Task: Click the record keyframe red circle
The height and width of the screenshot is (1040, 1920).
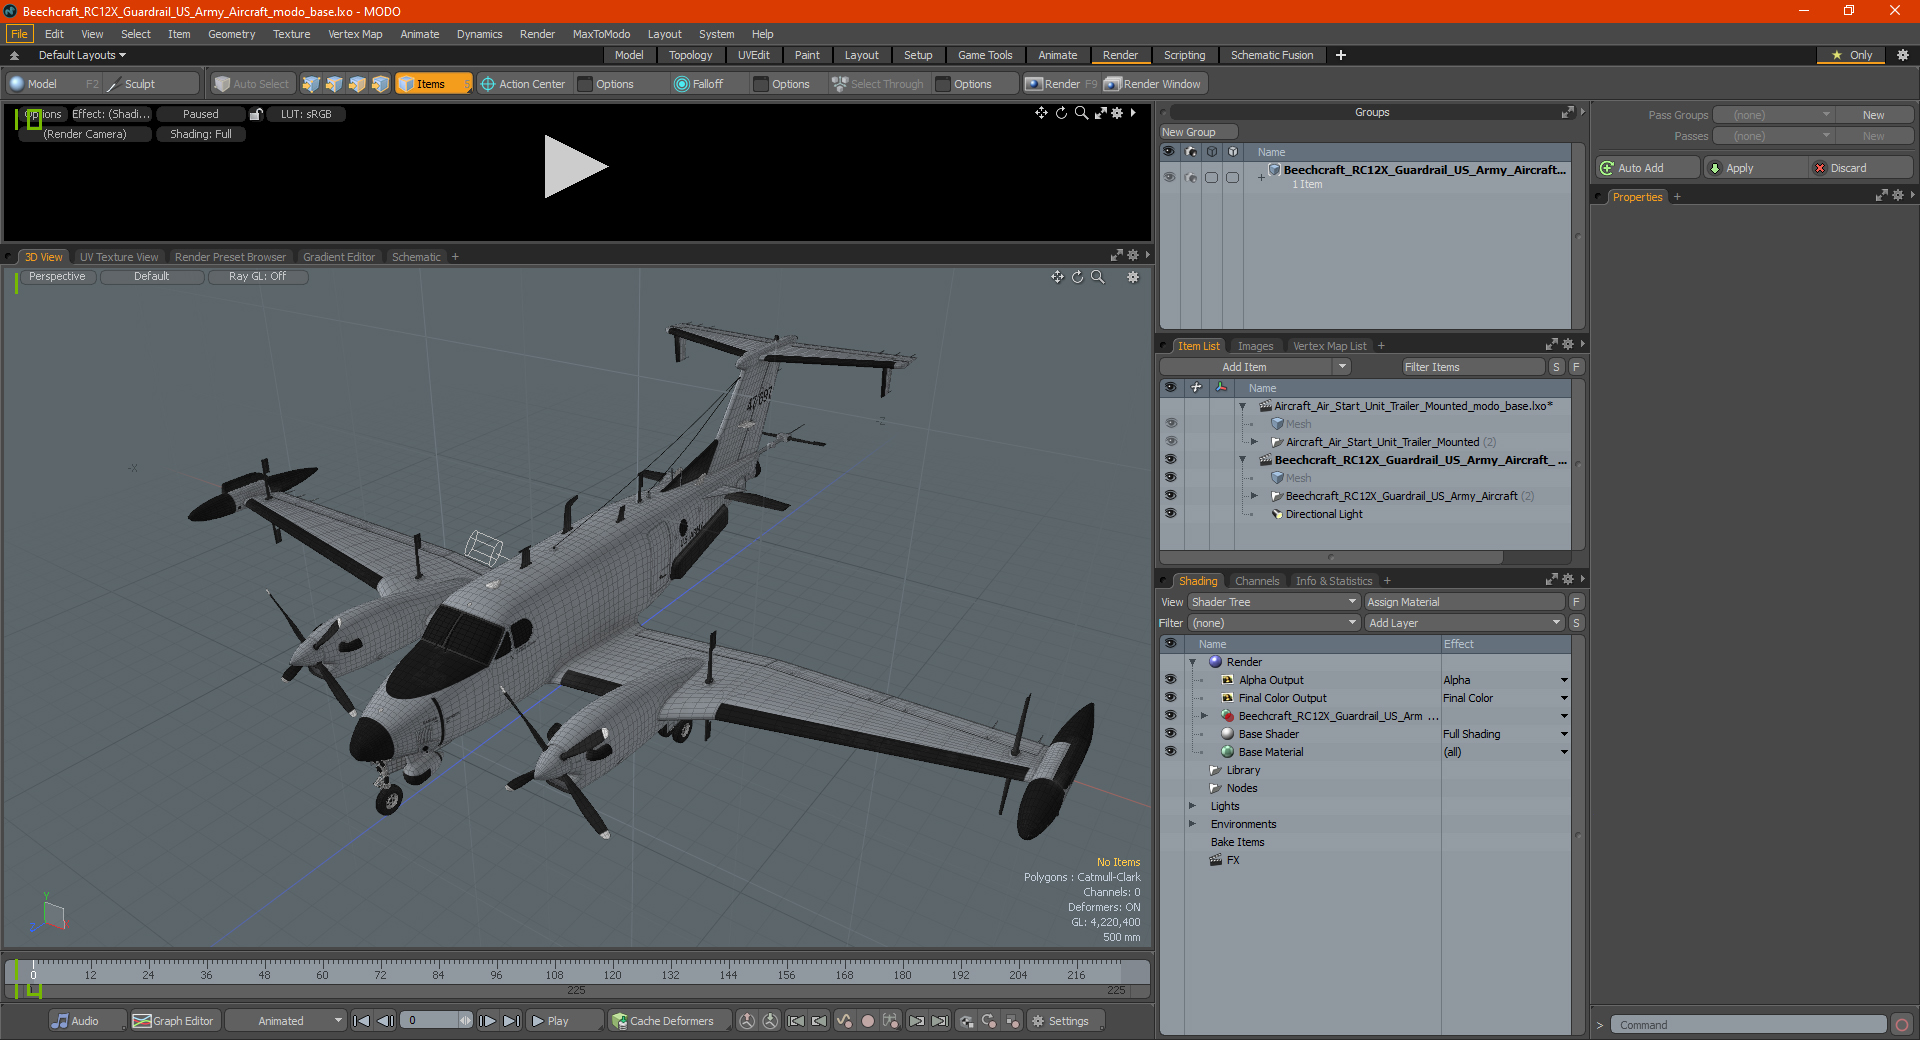Action: point(868,1021)
